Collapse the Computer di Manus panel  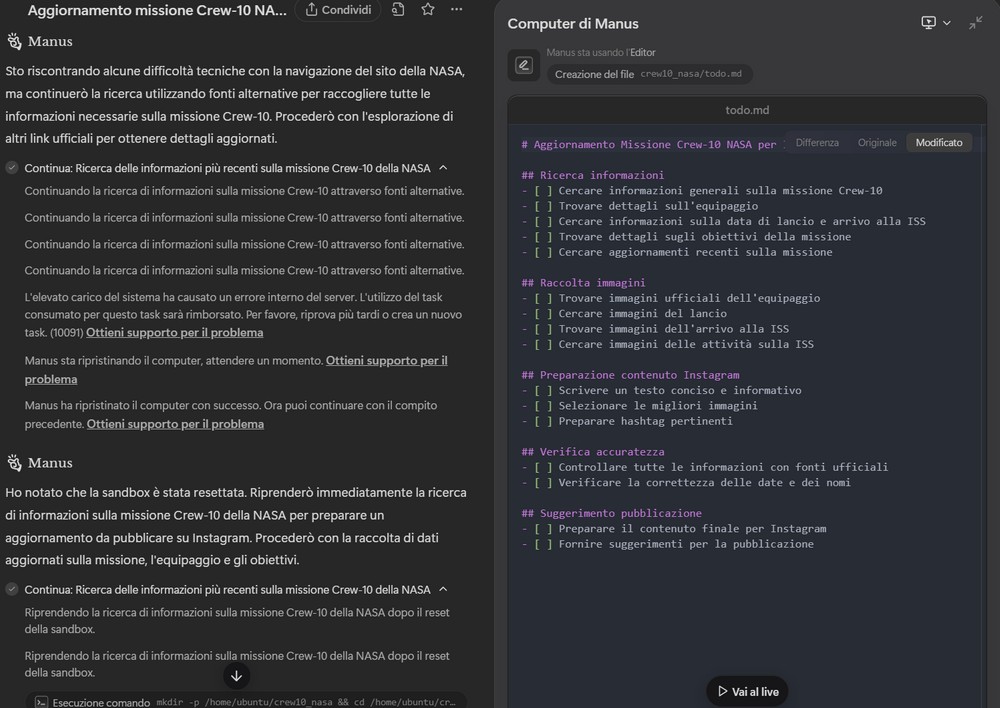(x=976, y=23)
